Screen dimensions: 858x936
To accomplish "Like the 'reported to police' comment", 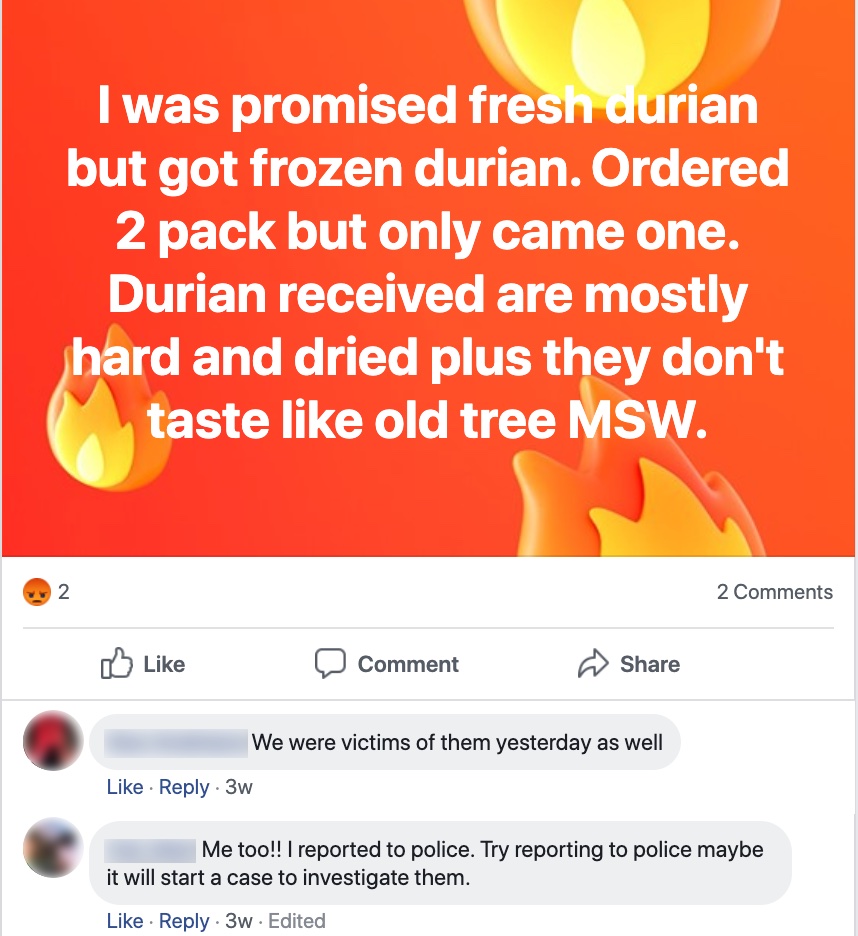I will pos(125,920).
